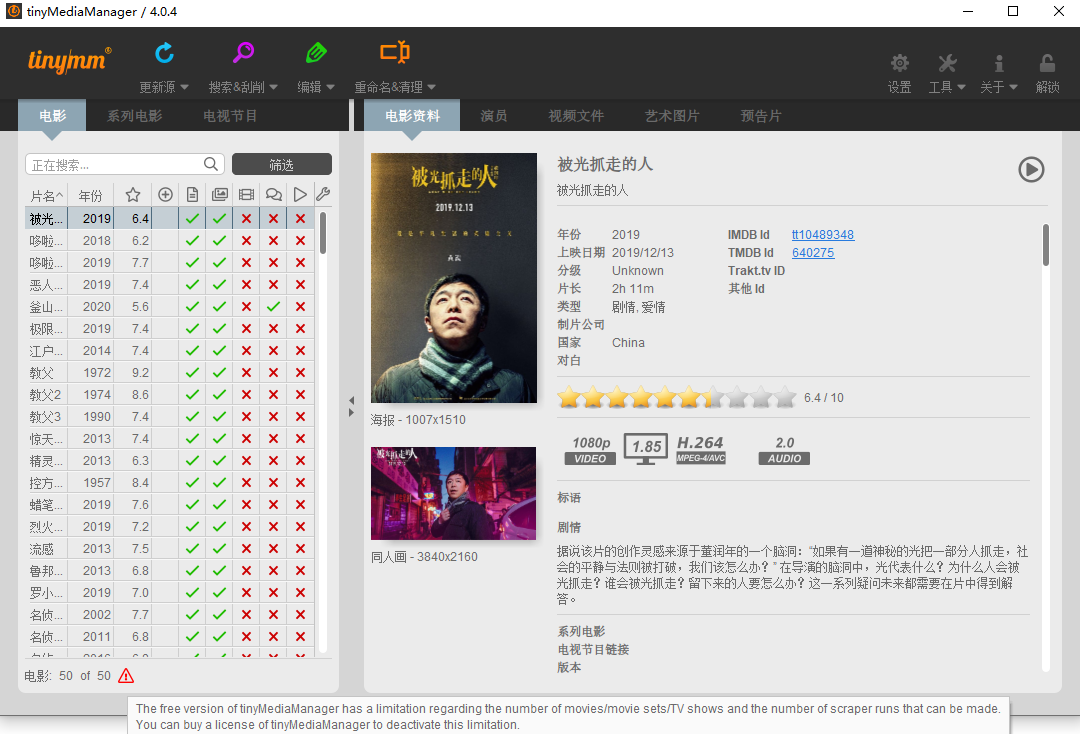Switch to the 电视节目 tab
Image resolution: width=1080 pixels, height=734 pixels.
click(230, 116)
